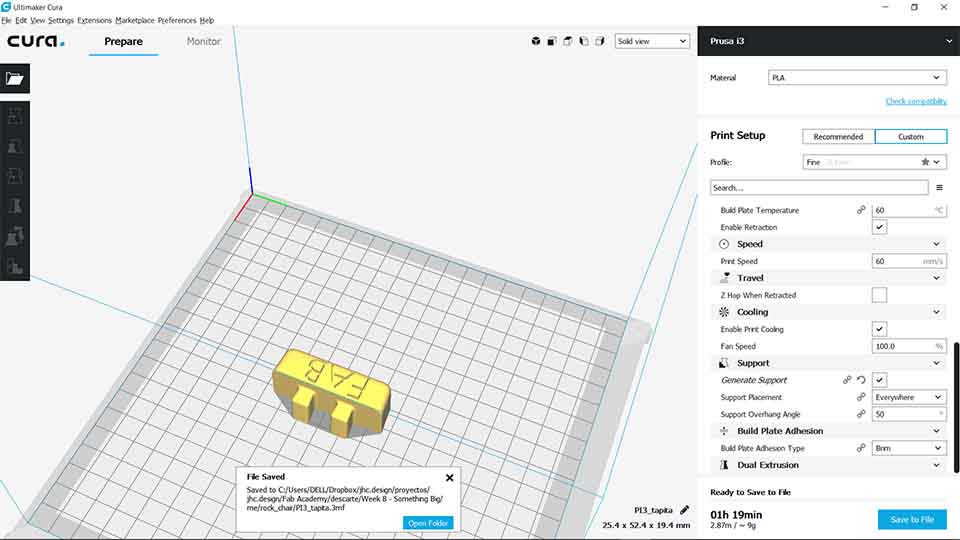Click the Save to File button
This screenshot has height=540, width=960.
(x=912, y=519)
